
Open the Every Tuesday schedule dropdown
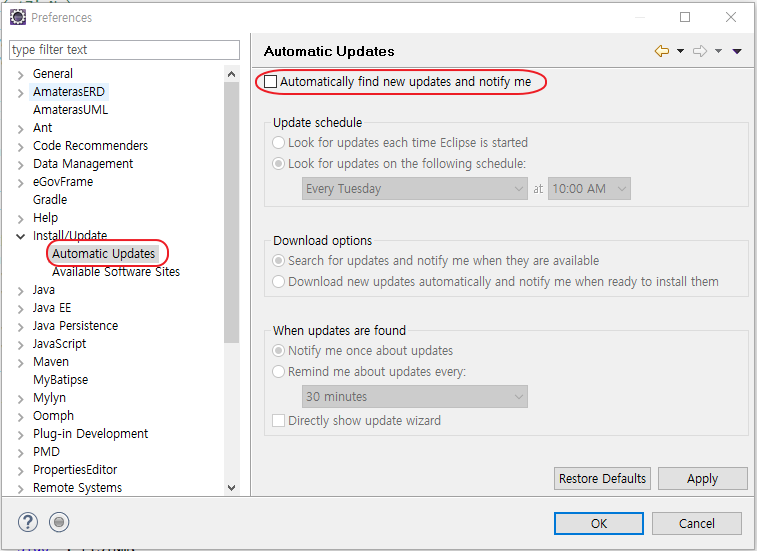pyautogui.click(x=415, y=189)
